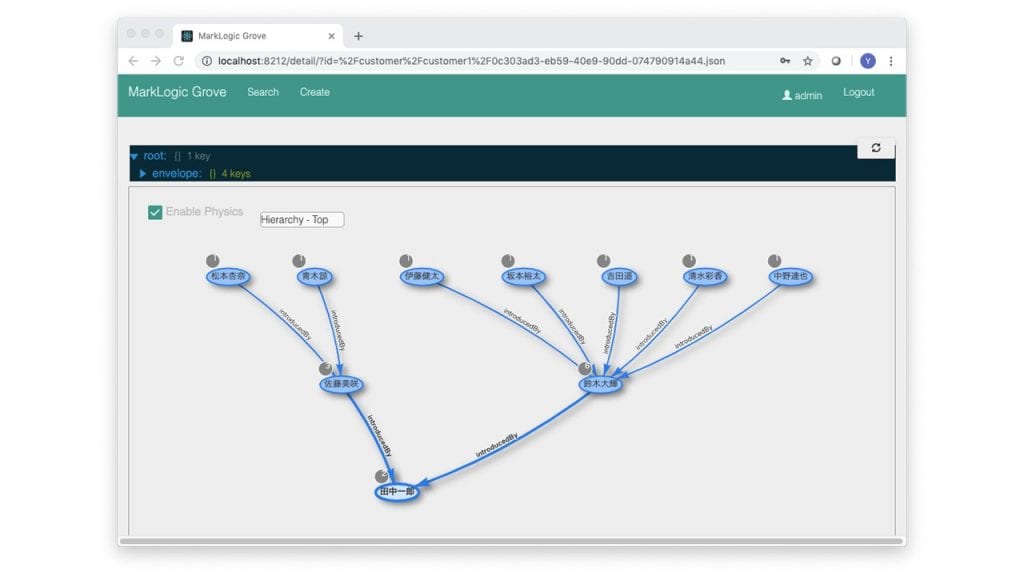Bookmark this page with the star icon
This screenshot has height=576, width=1024.
807,61
